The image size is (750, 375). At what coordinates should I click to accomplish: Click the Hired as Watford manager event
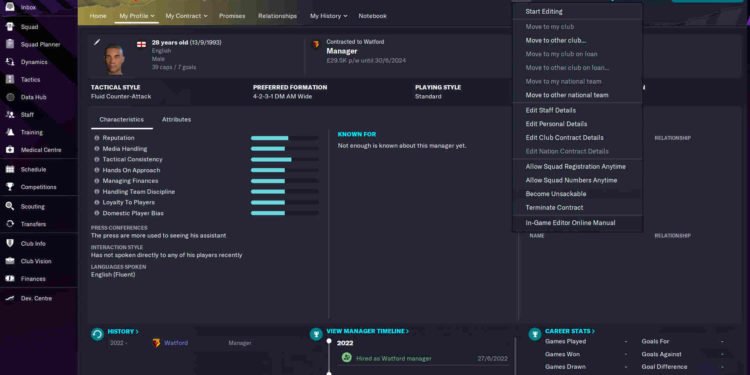coord(394,358)
